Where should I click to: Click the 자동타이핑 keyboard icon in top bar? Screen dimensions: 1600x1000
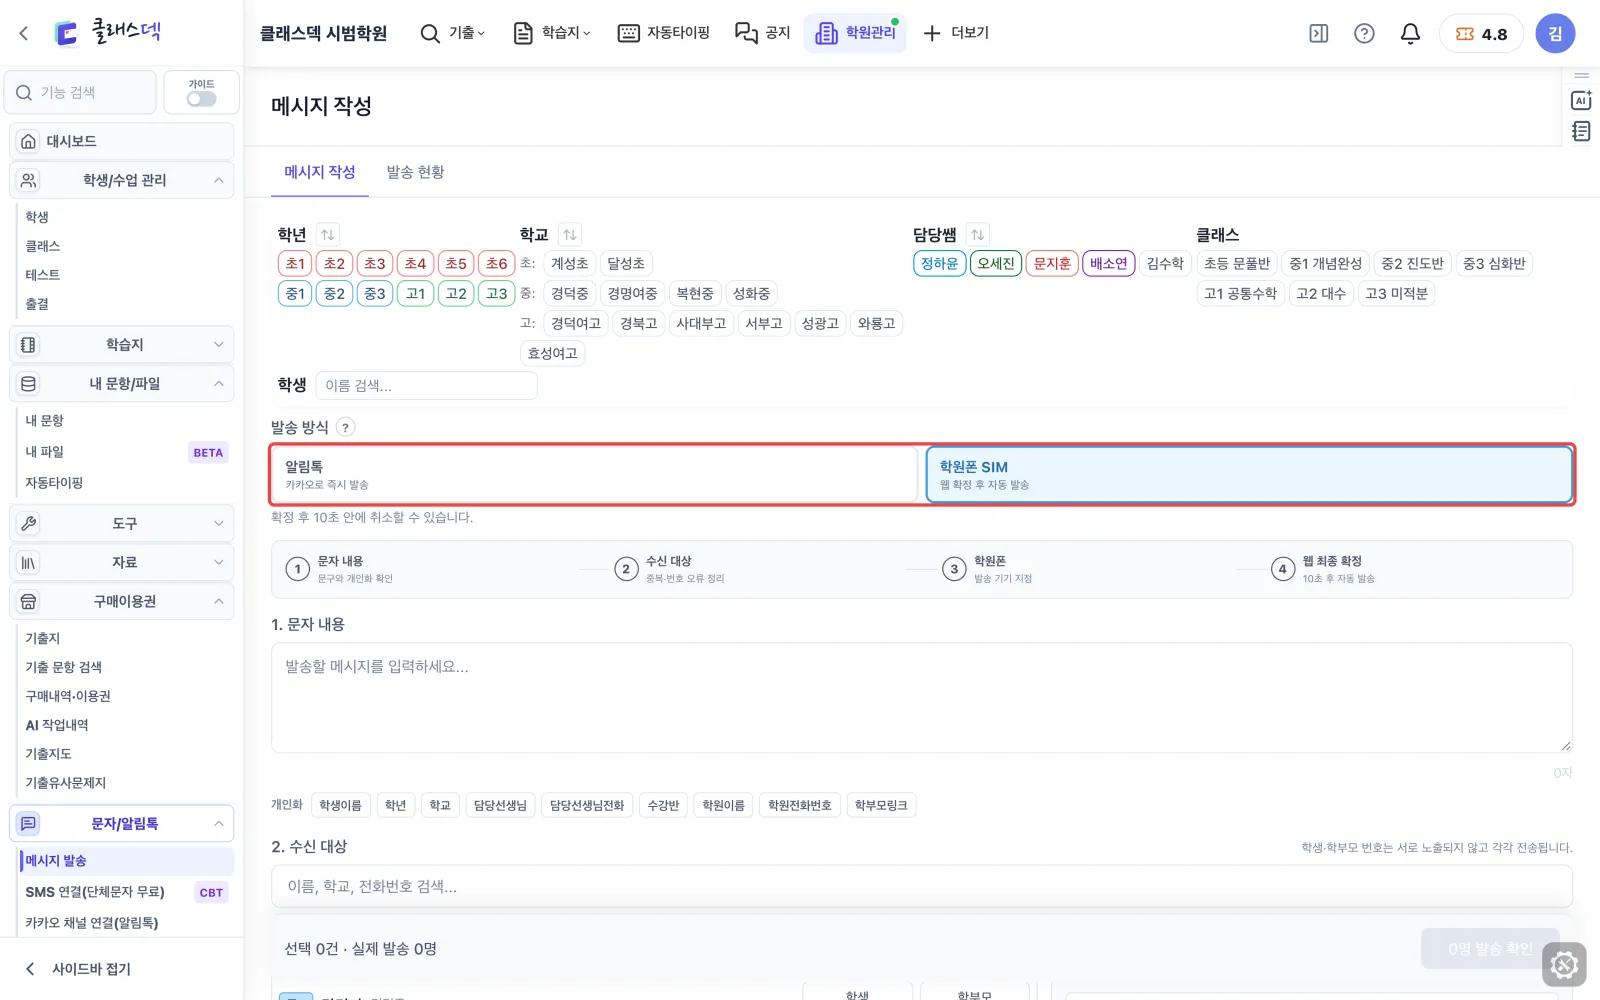[x=628, y=33]
